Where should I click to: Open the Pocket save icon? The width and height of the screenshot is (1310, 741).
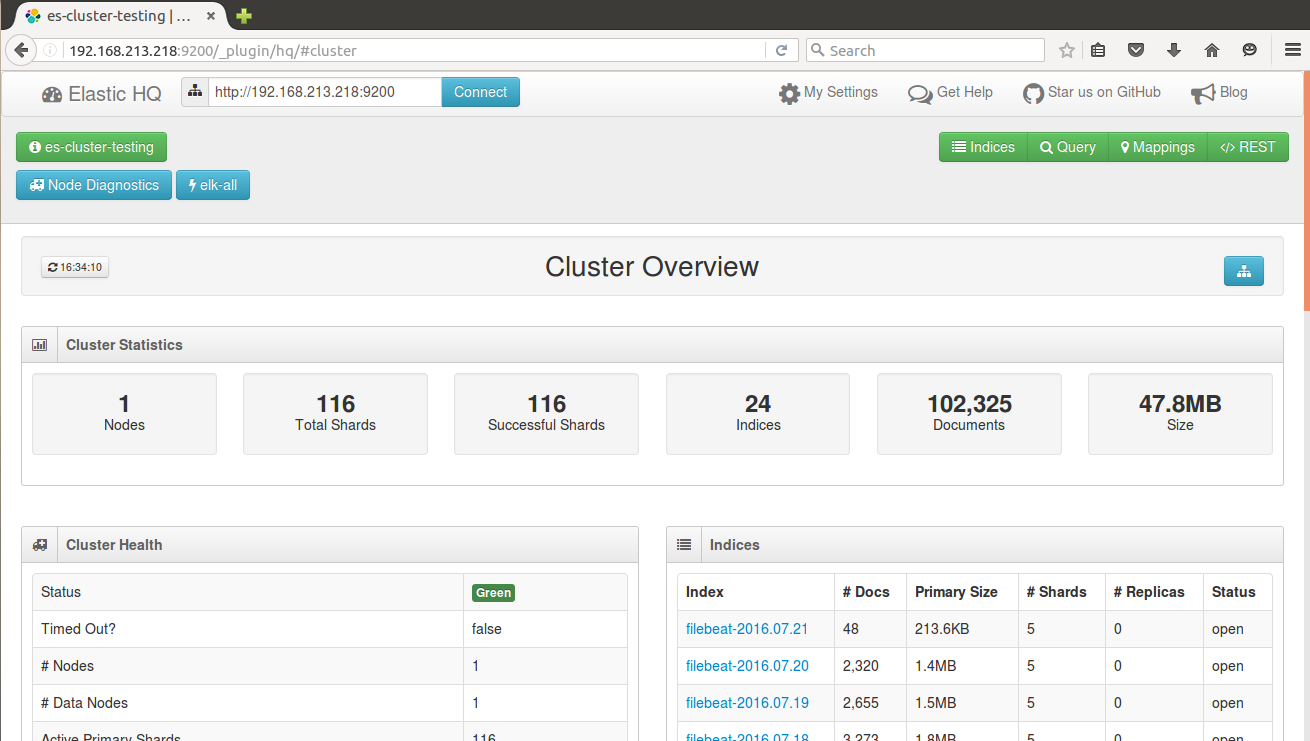pyautogui.click(x=1136, y=51)
